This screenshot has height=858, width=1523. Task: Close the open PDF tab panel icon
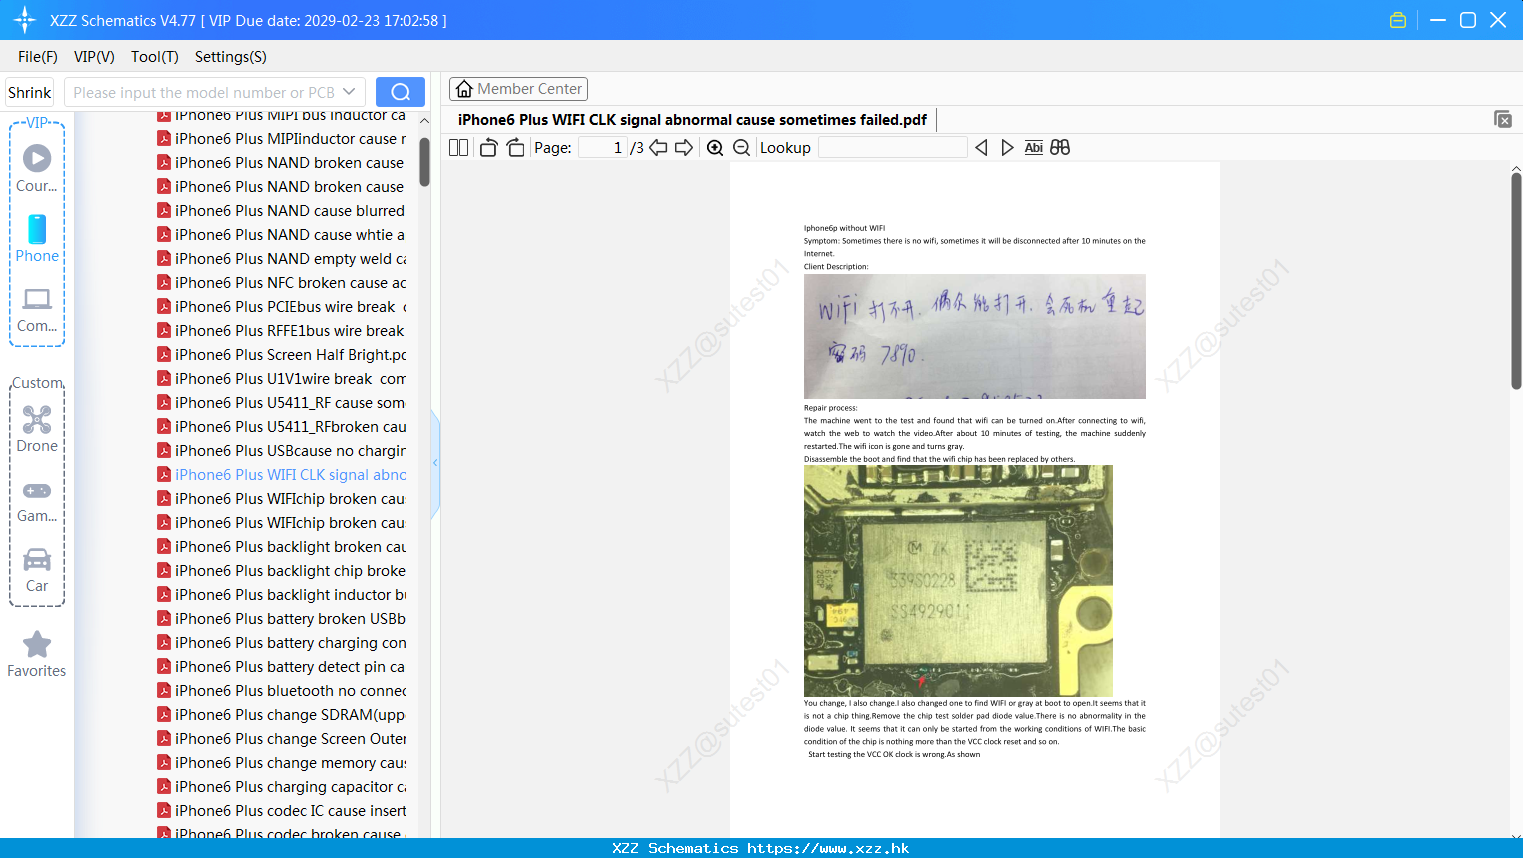[1503, 119]
